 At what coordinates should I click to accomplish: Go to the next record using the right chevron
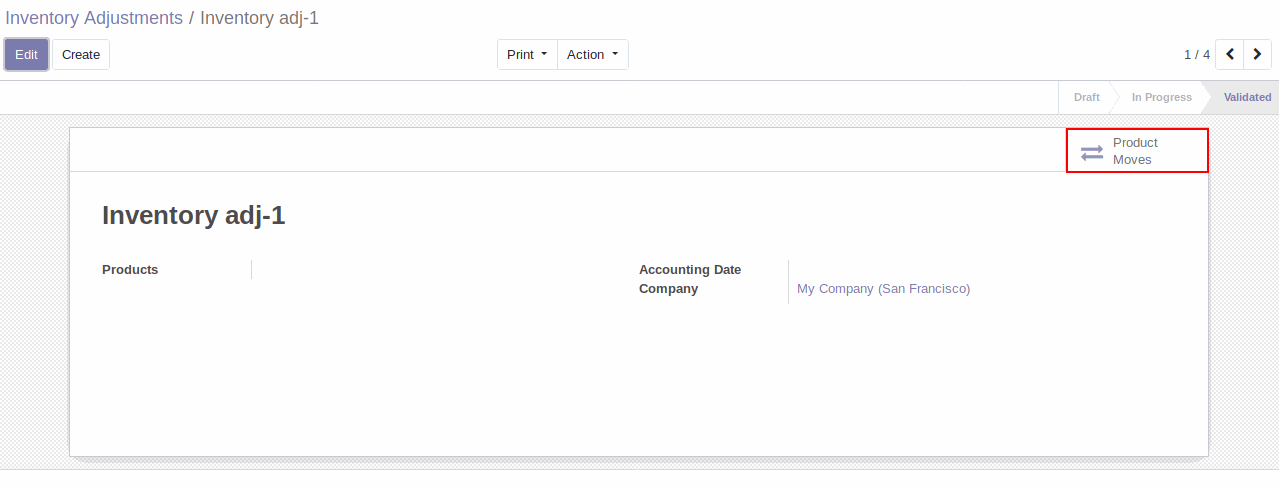point(1258,54)
